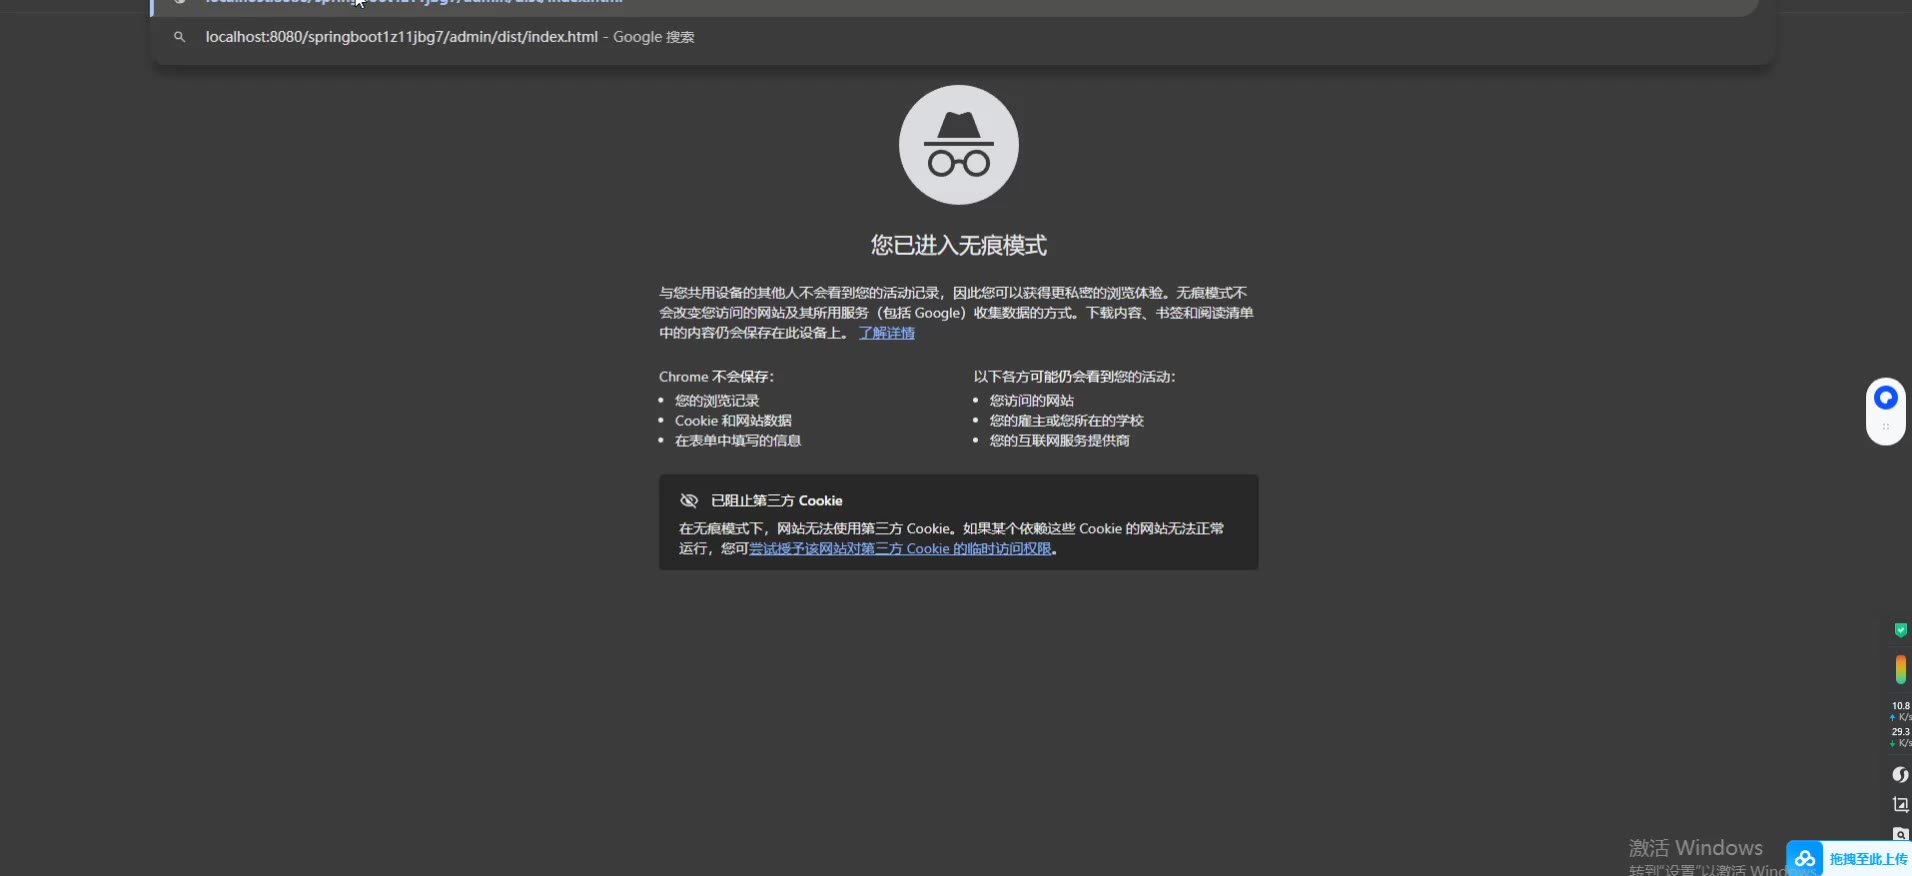Click the Chrome 不会保存 label
The width and height of the screenshot is (1912, 876).
[716, 377]
